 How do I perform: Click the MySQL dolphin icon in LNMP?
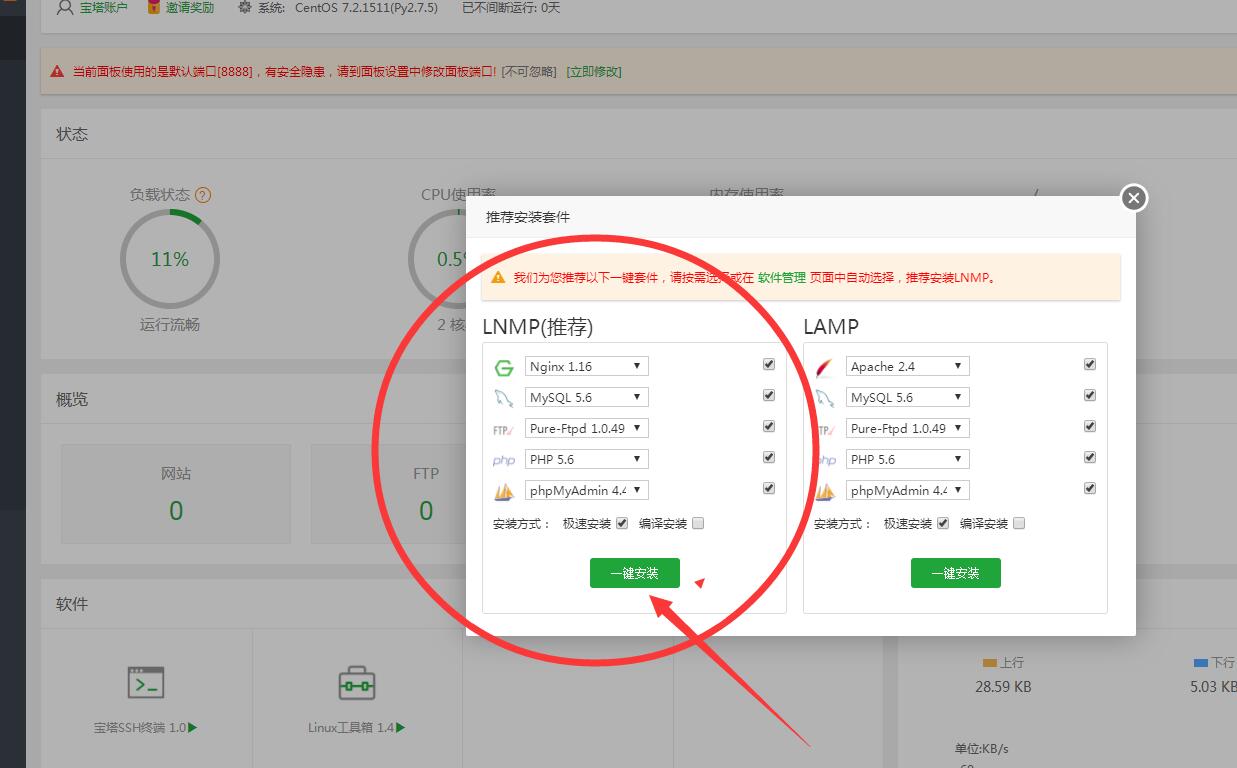point(503,398)
